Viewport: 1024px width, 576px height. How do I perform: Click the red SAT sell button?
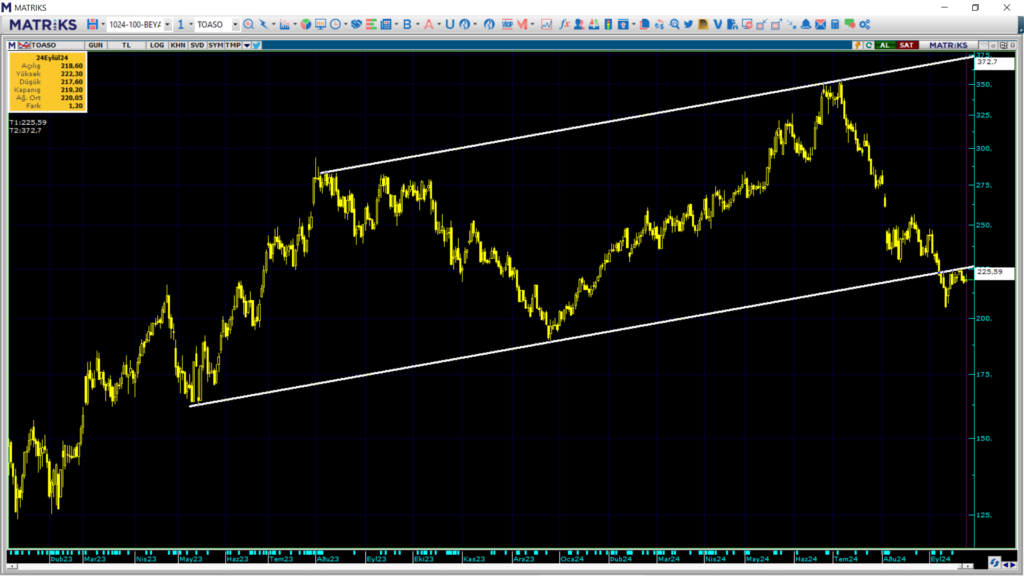906,45
